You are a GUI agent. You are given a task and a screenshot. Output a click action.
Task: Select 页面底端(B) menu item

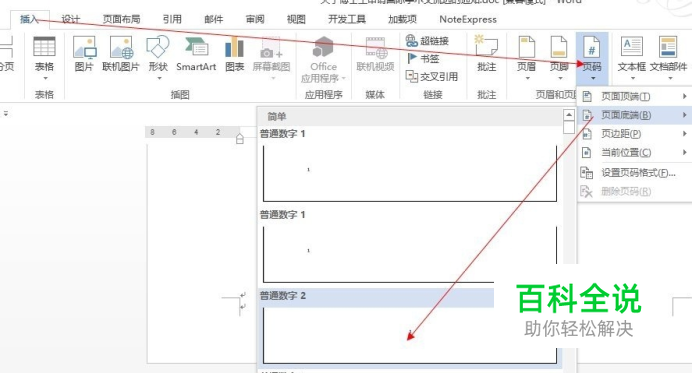coord(634,115)
